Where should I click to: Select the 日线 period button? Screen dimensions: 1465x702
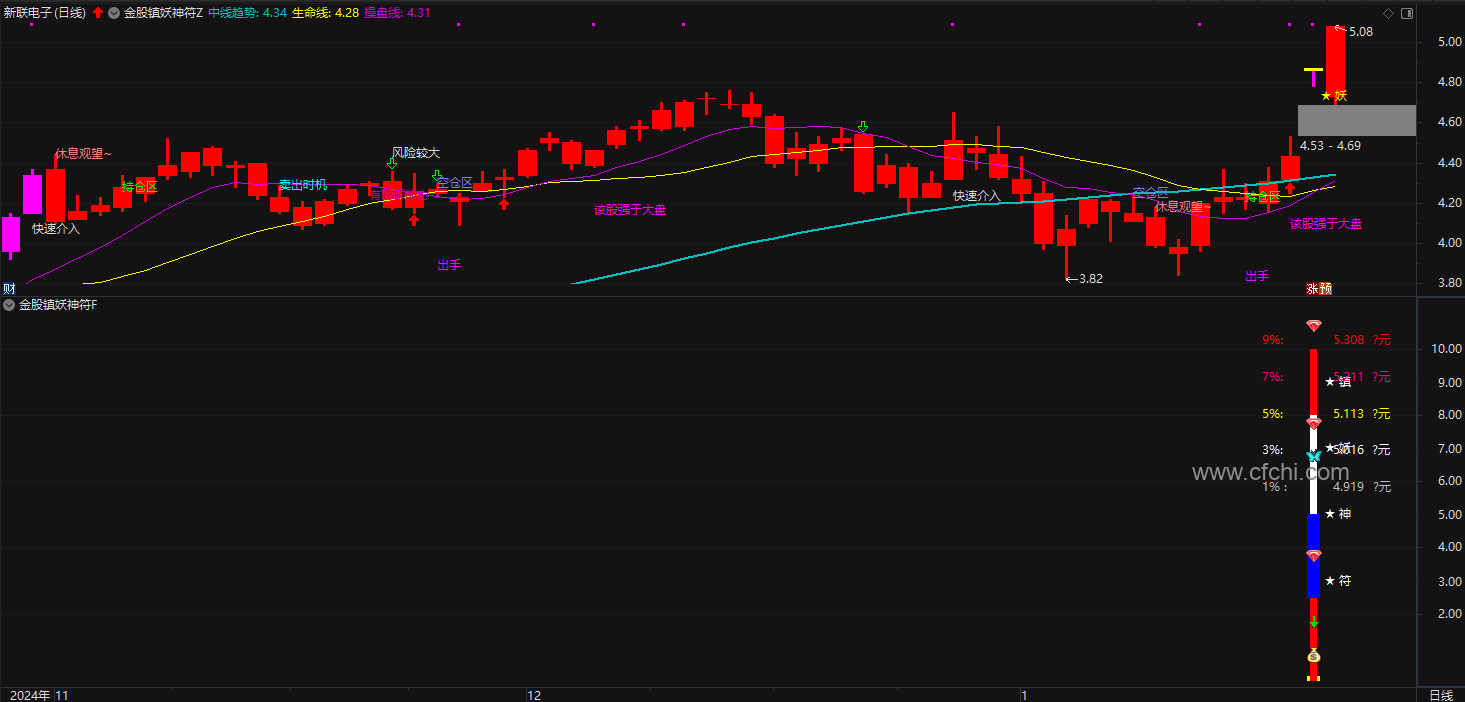point(1441,695)
